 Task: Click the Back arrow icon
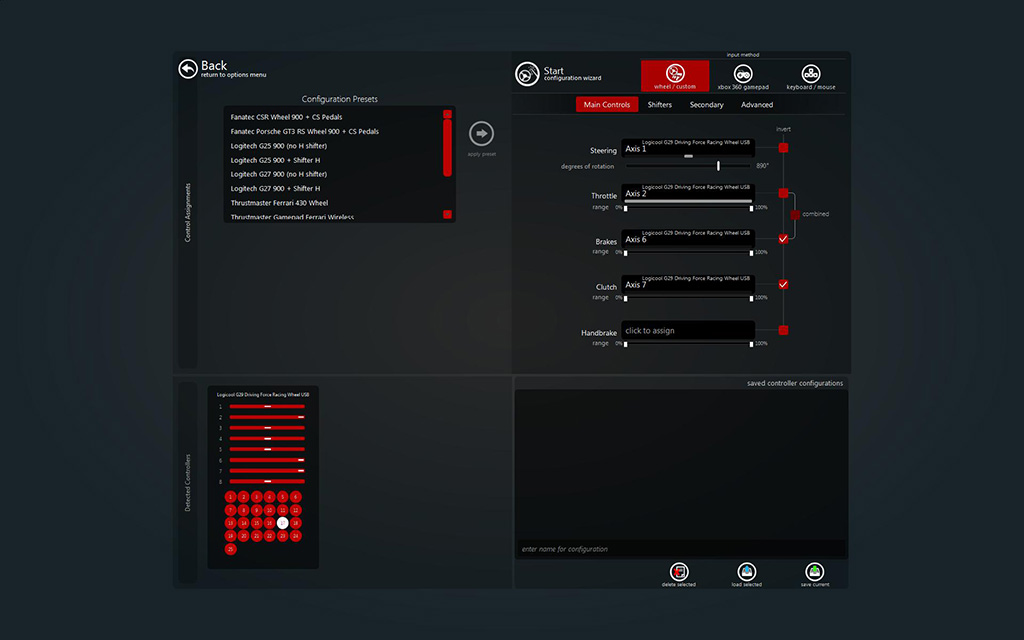188,68
